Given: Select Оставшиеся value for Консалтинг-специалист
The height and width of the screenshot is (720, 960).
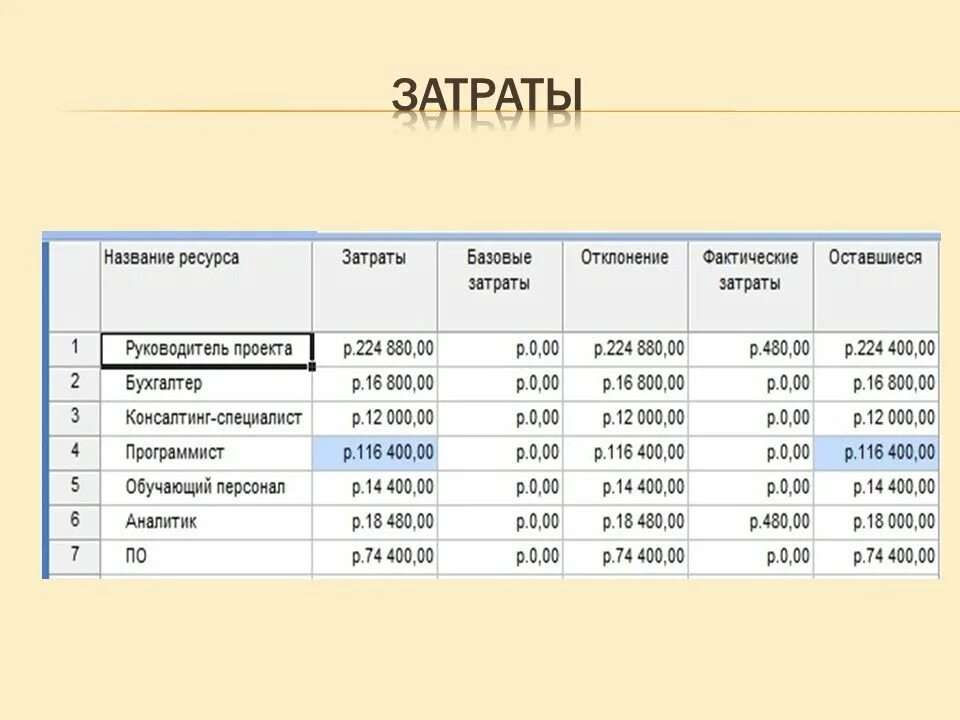Looking at the screenshot, I should coord(876,419).
